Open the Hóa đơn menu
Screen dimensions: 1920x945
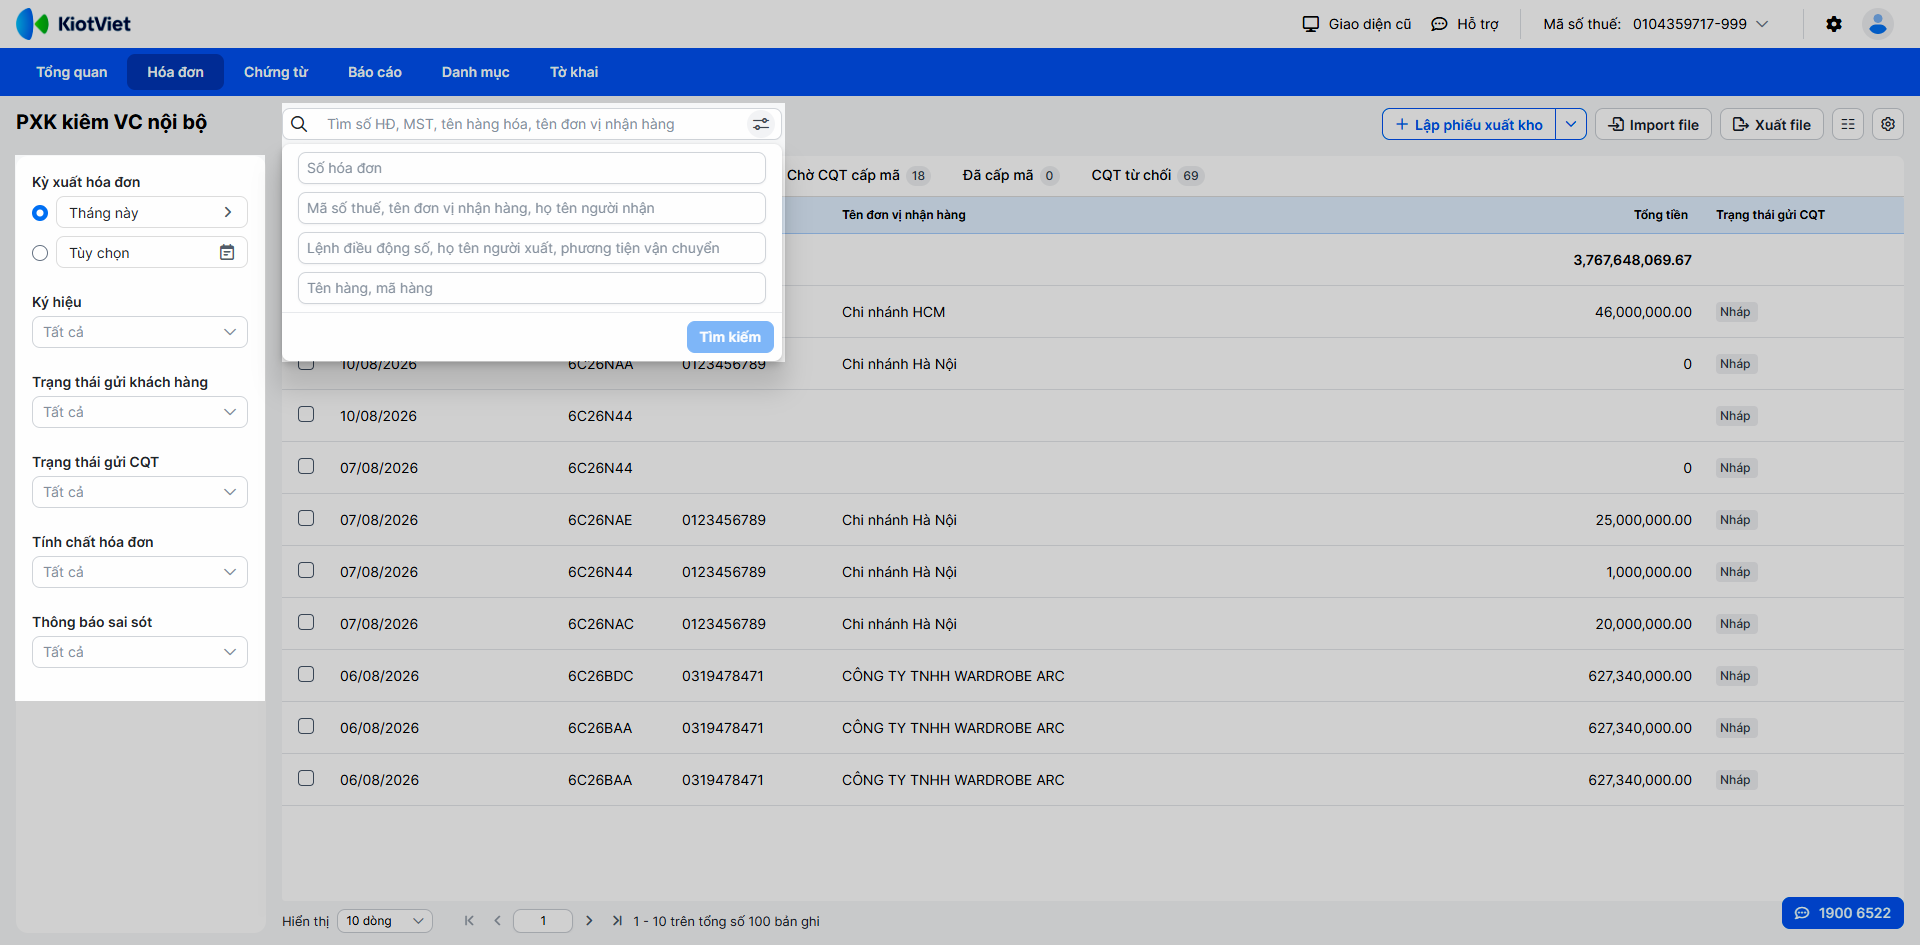(x=175, y=72)
